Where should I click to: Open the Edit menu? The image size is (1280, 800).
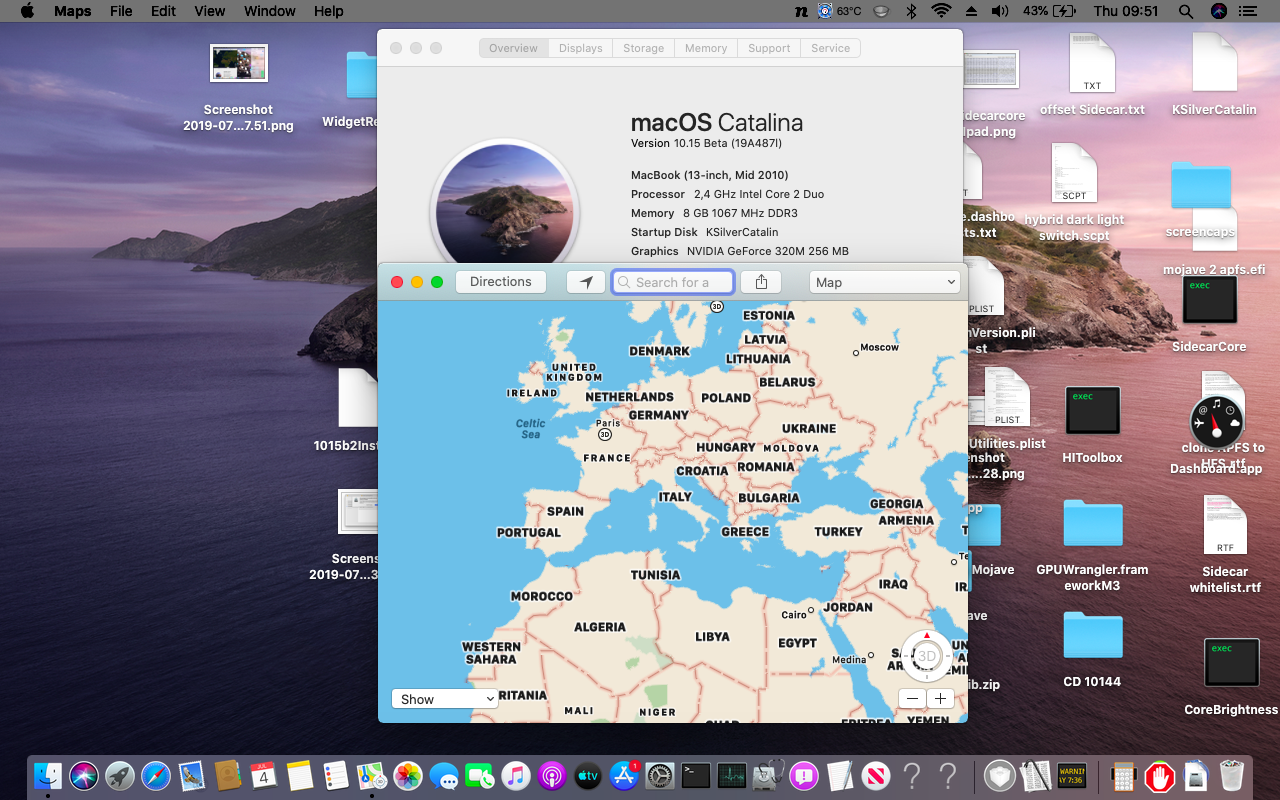[x=163, y=11]
